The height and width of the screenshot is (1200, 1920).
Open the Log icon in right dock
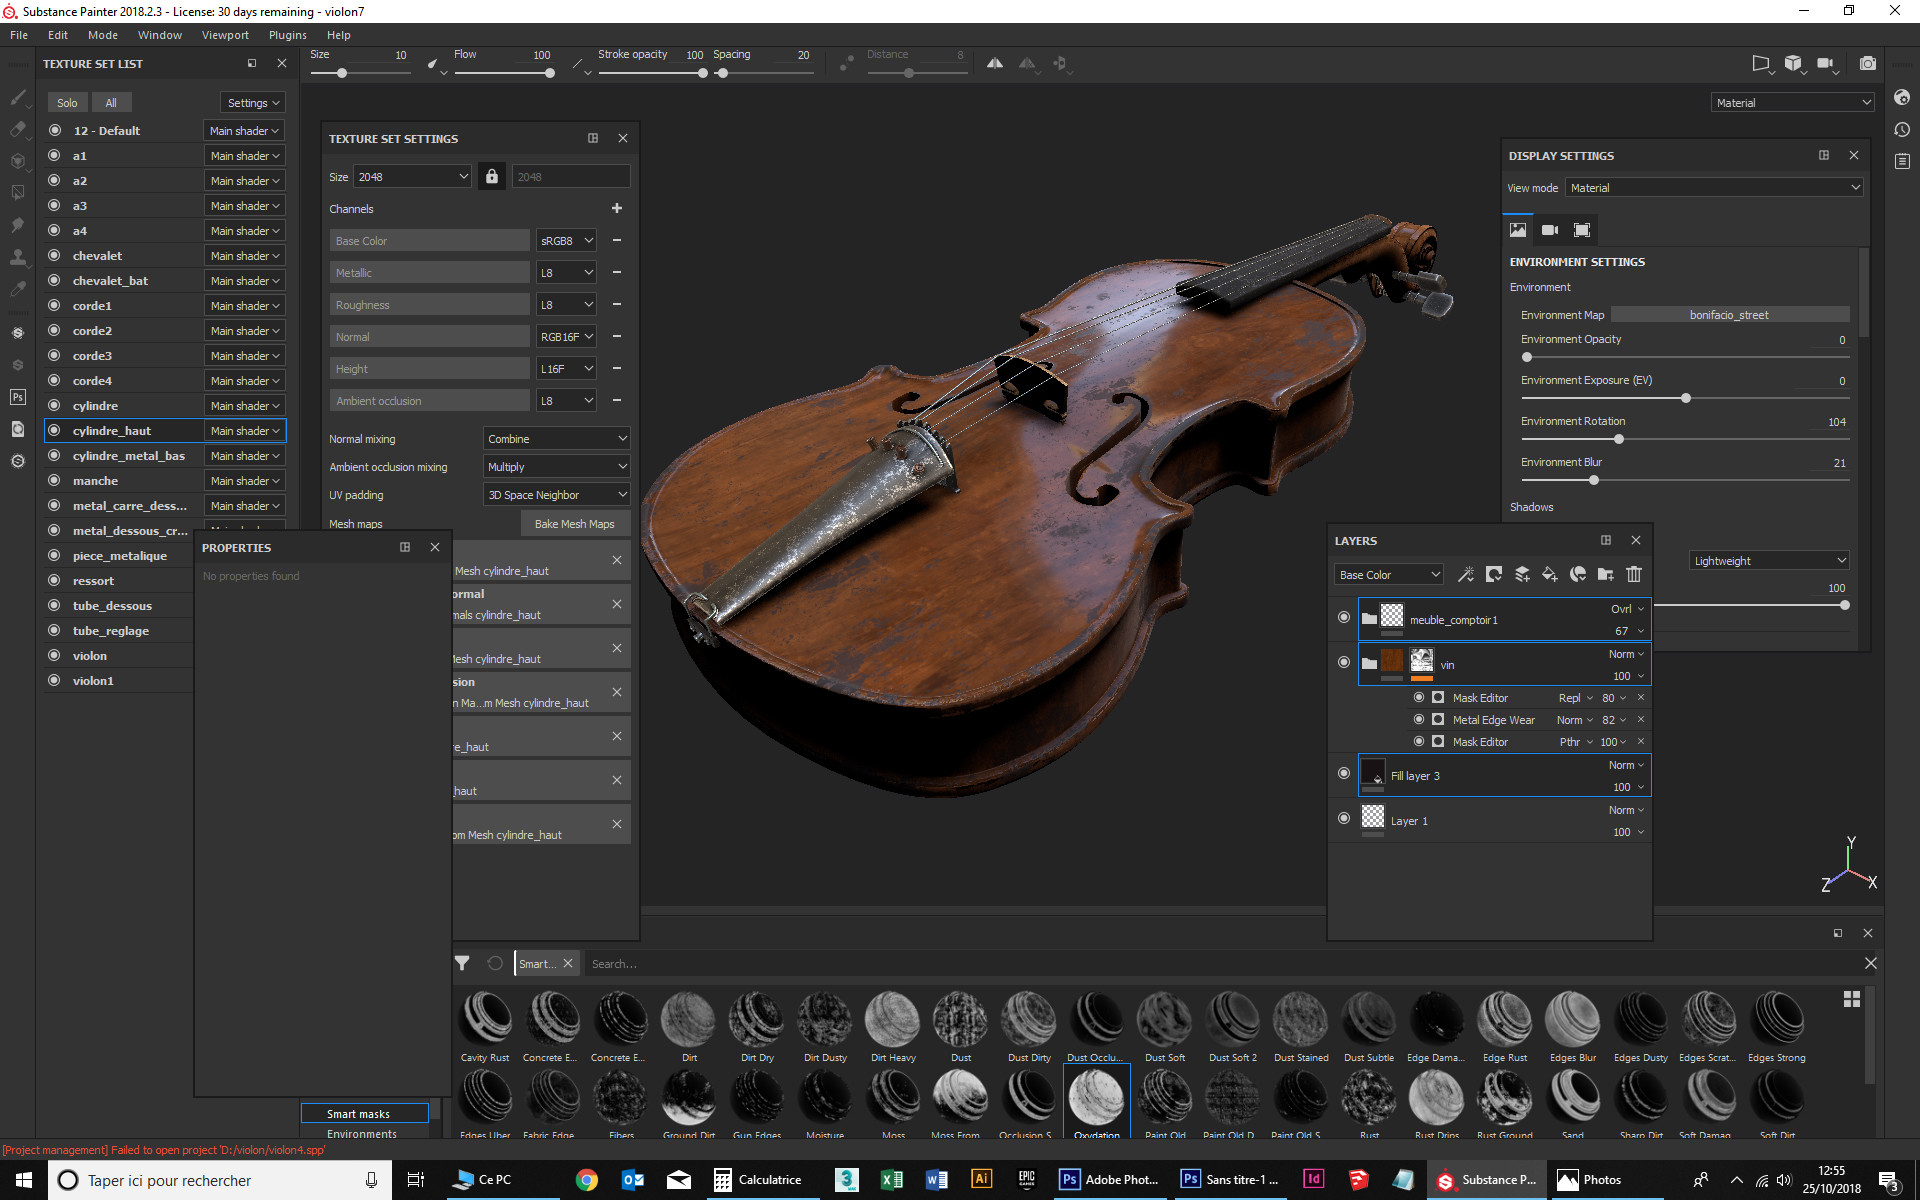tap(1902, 161)
